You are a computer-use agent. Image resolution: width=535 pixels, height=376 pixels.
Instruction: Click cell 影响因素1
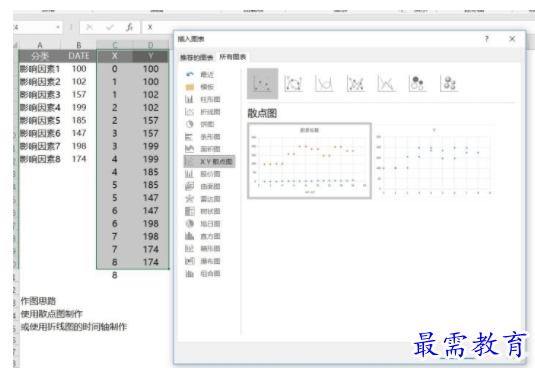point(40,69)
